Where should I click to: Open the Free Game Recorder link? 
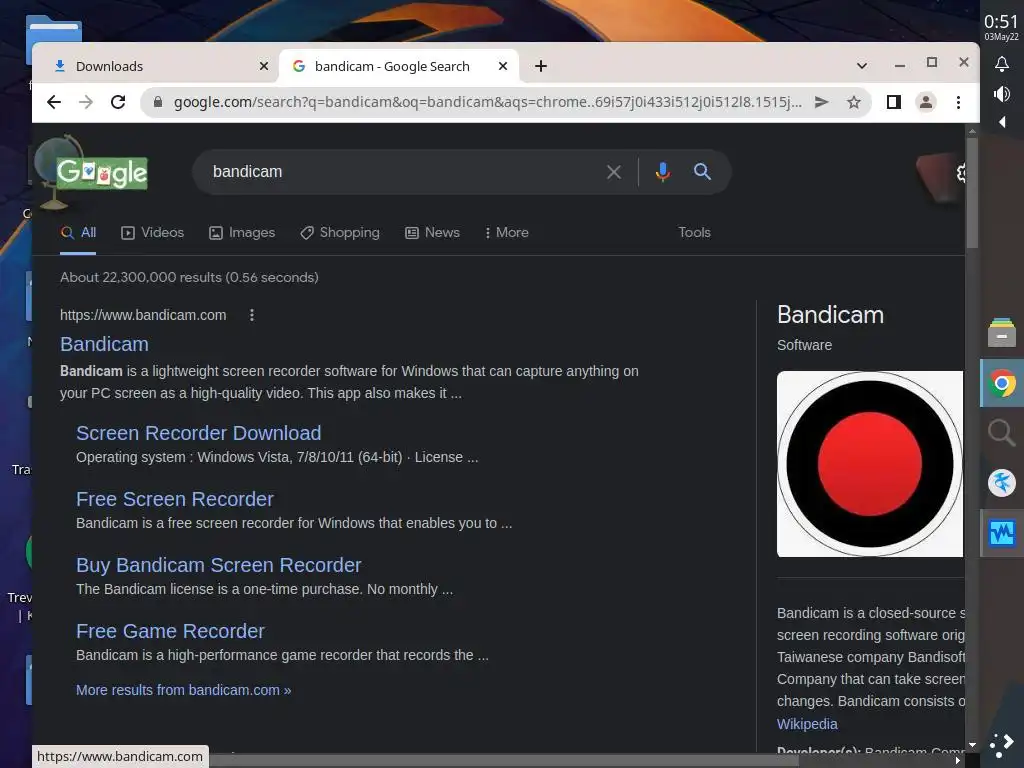pyautogui.click(x=170, y=631)
